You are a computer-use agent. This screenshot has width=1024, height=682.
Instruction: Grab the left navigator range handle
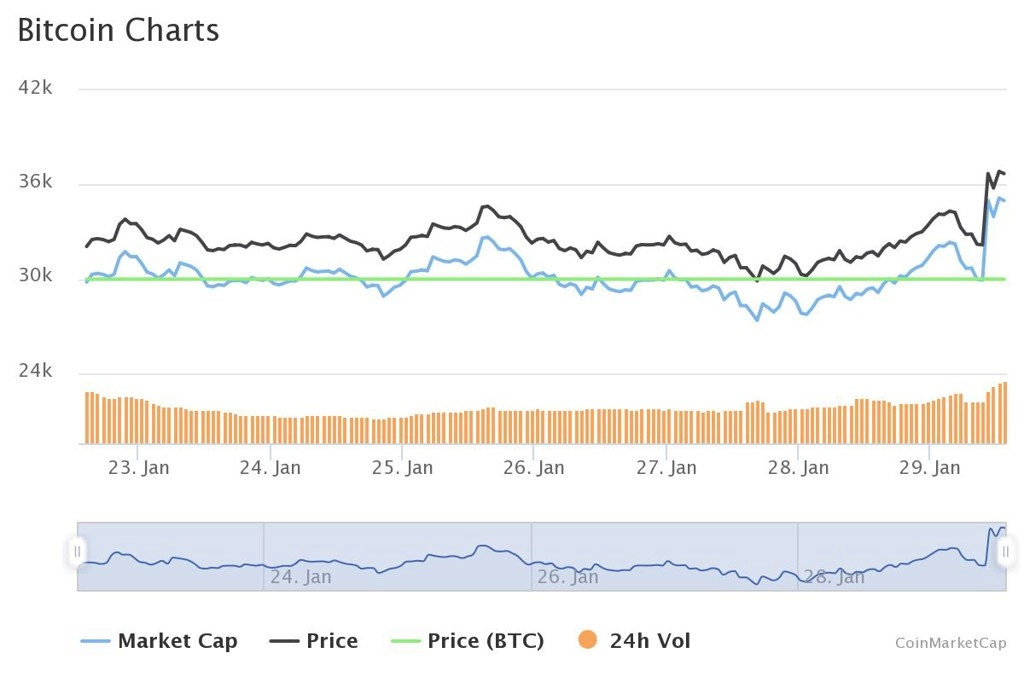[77, 552]
